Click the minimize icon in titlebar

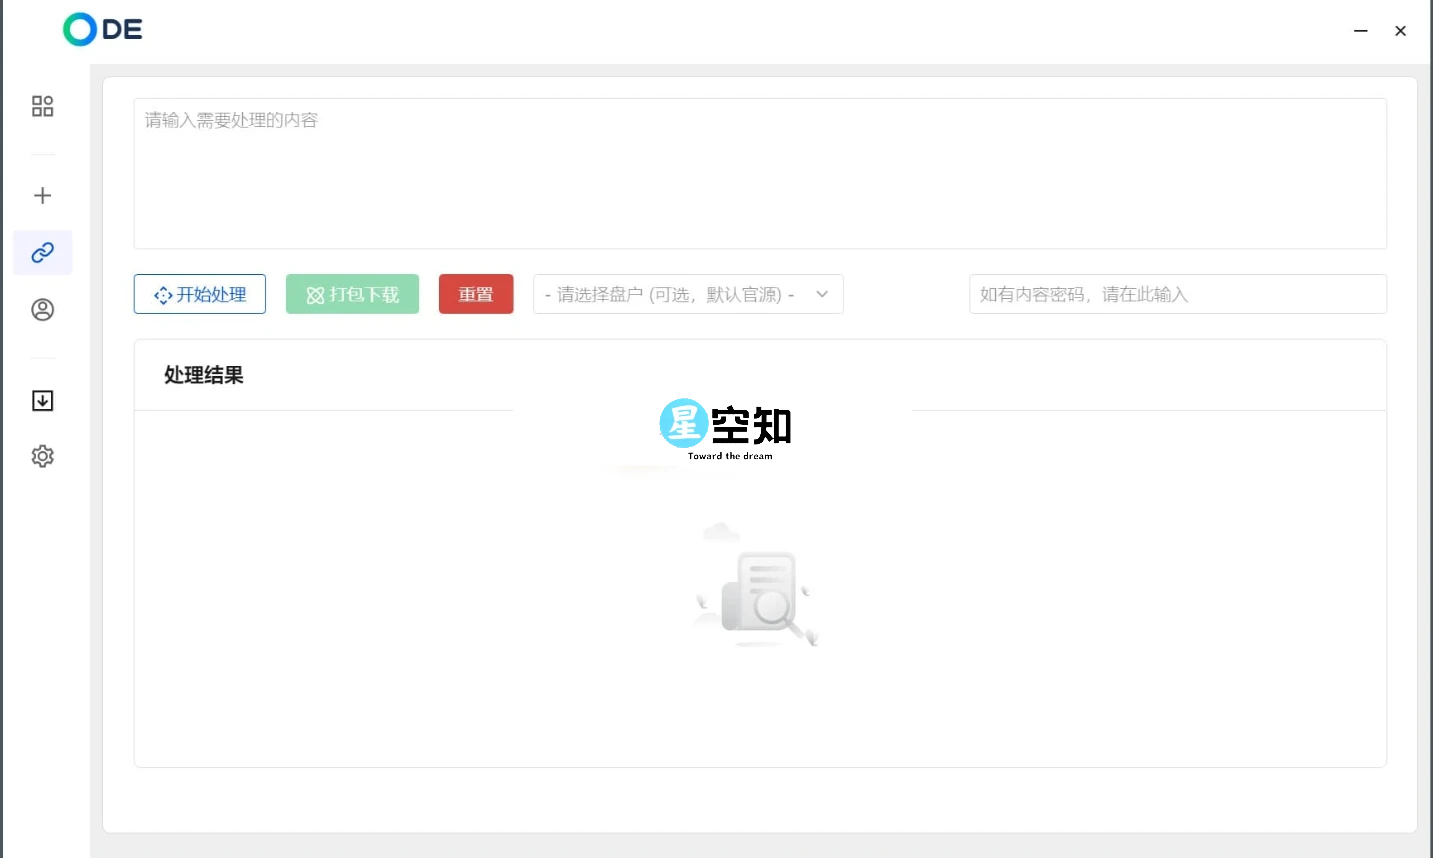coord(1360,31)
